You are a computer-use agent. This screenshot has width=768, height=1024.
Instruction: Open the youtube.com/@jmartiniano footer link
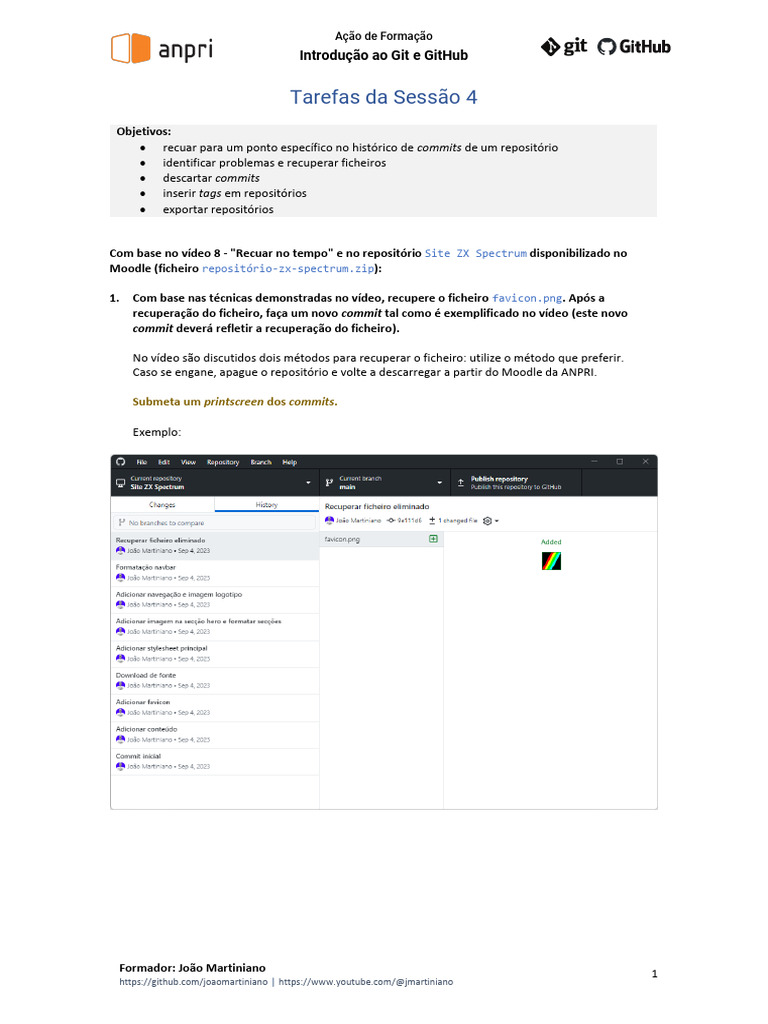tap(366, 982)
